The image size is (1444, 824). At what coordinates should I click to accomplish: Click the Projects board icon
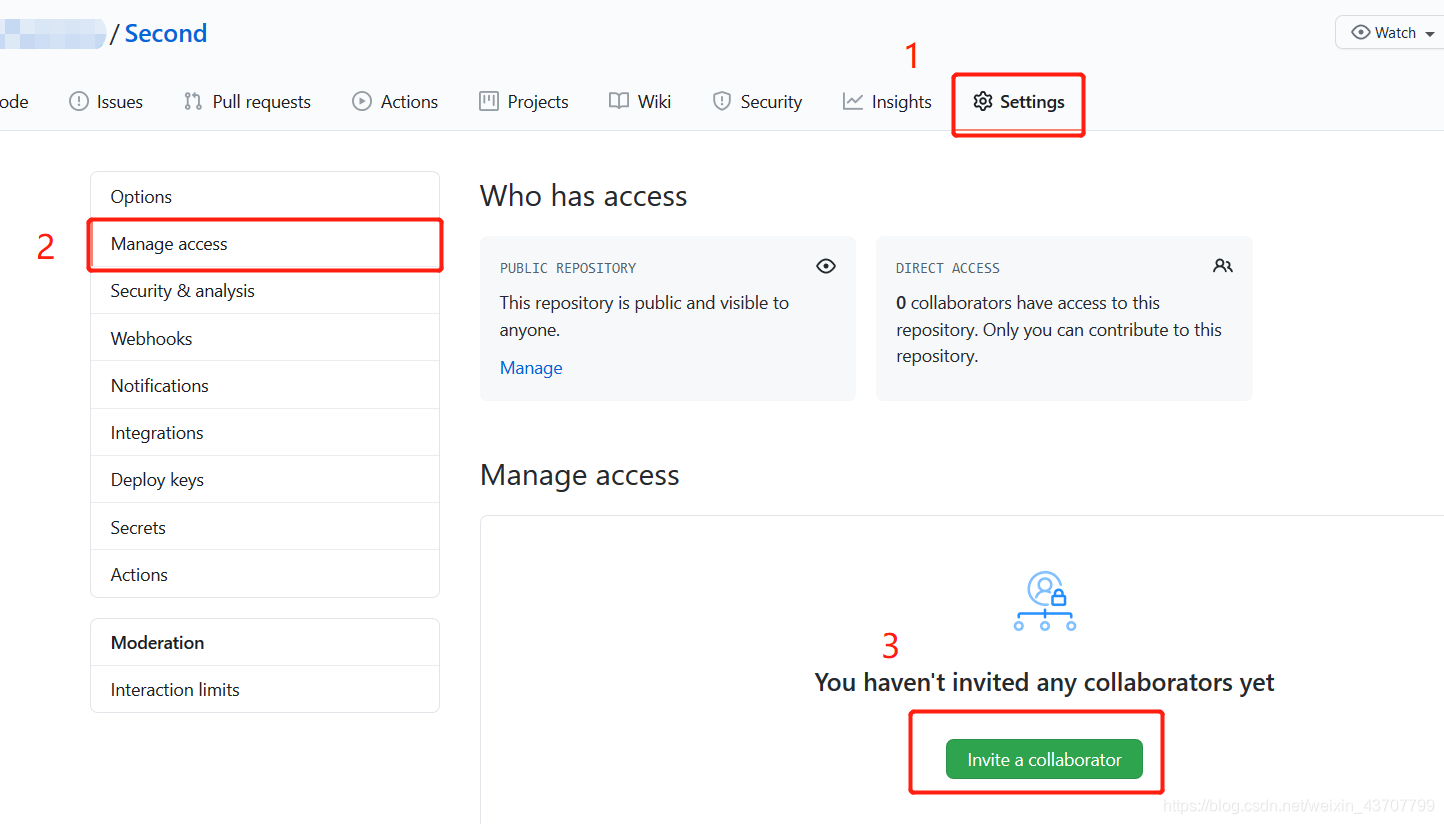(x=489, y=101)
